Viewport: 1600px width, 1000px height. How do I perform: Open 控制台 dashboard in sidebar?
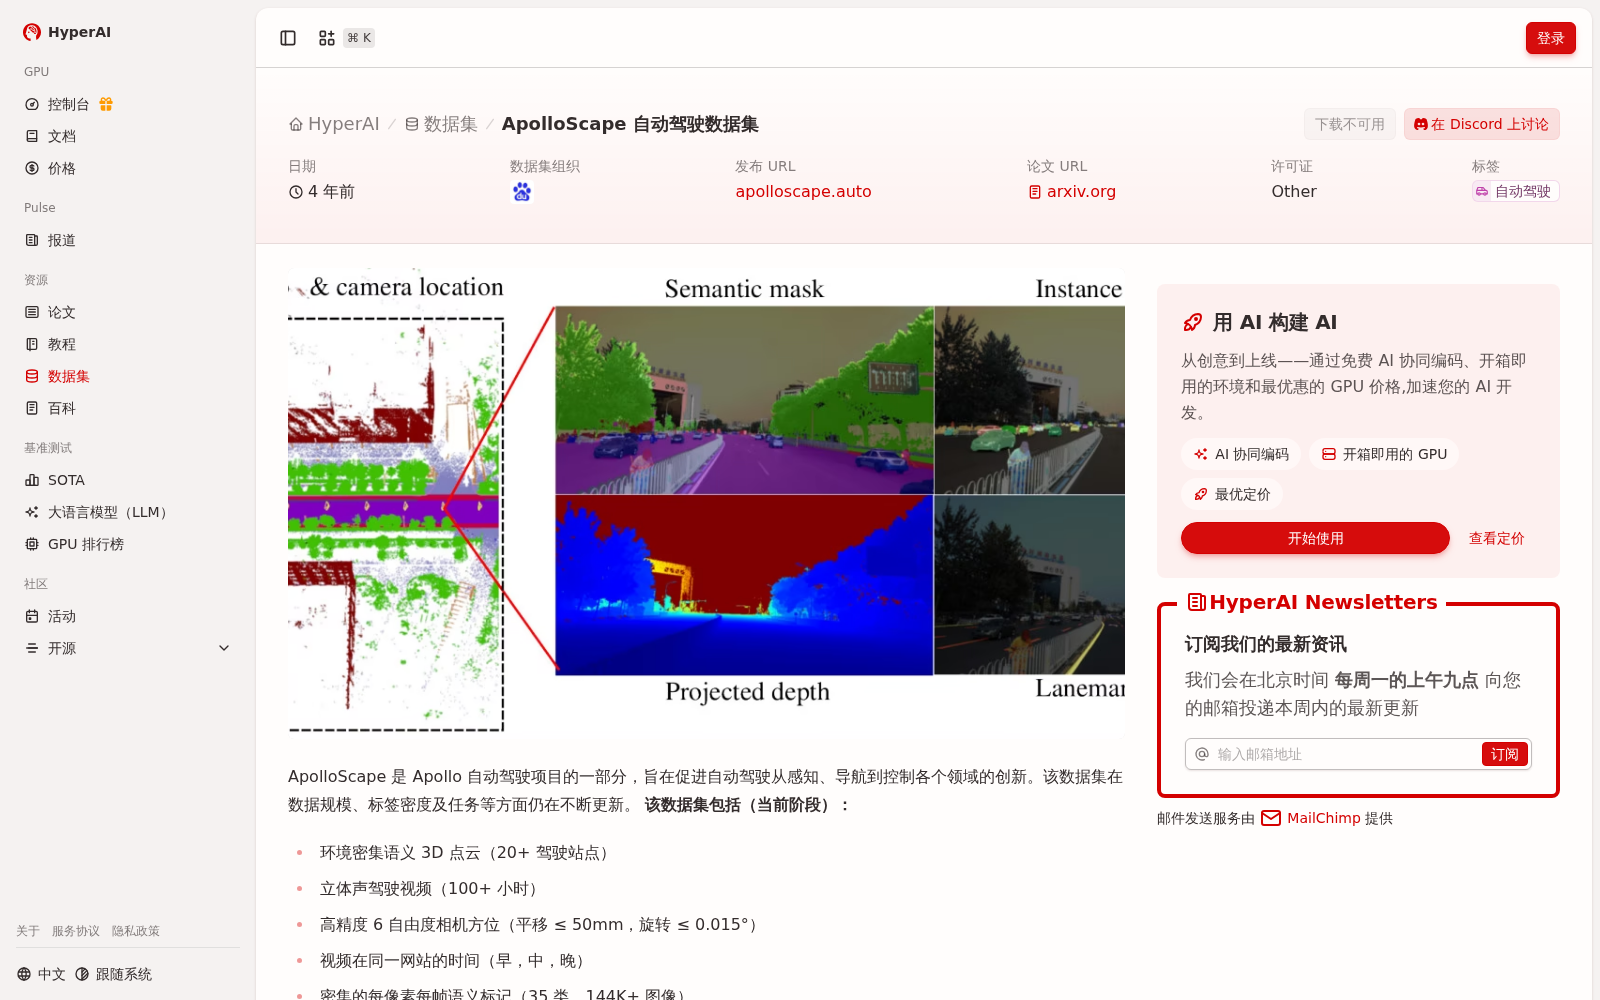click(68, 104)
